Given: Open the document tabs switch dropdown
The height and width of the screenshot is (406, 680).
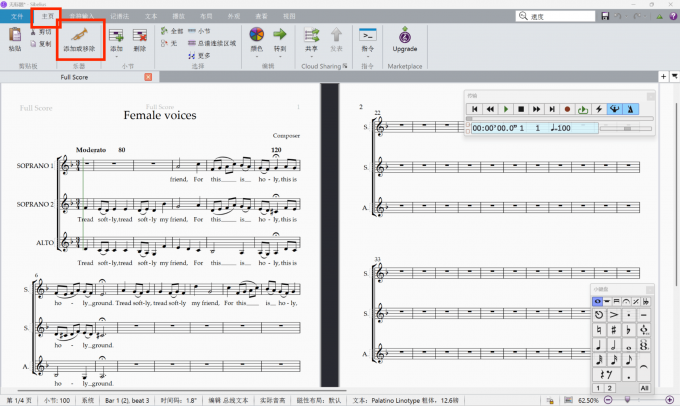Looking at the screenshot, I should tap(674, 77).
